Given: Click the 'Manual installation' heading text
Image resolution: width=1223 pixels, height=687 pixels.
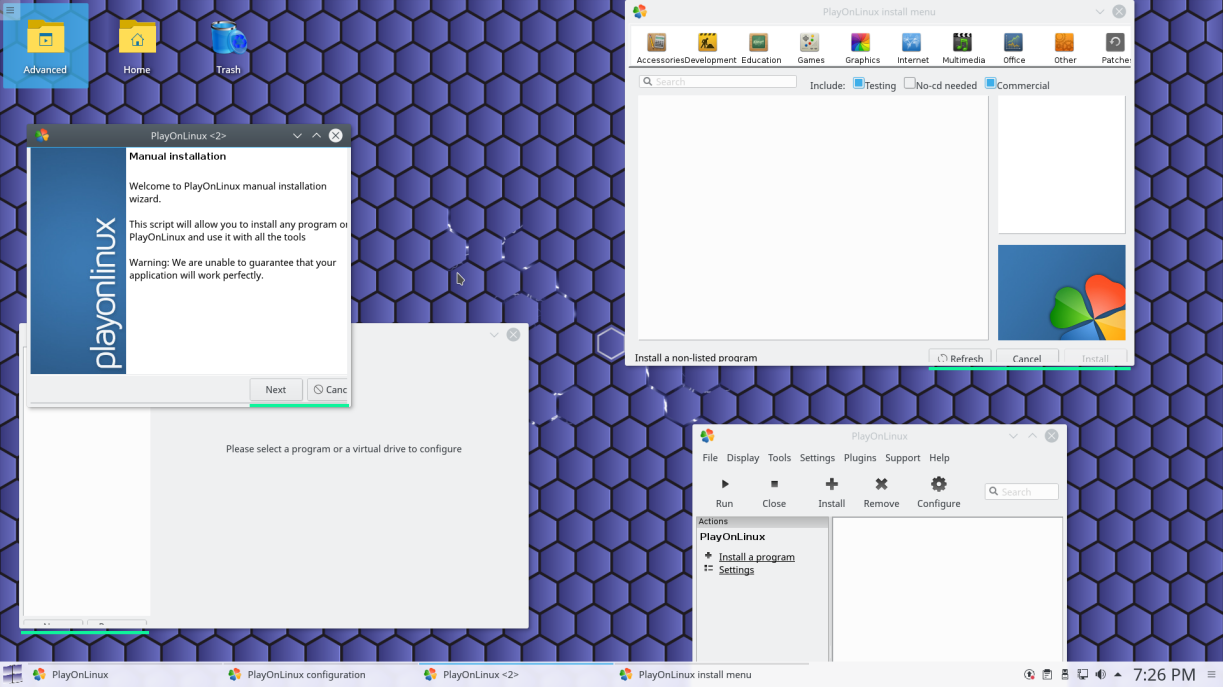Looking at the screenshot, I should click(177, 156).
